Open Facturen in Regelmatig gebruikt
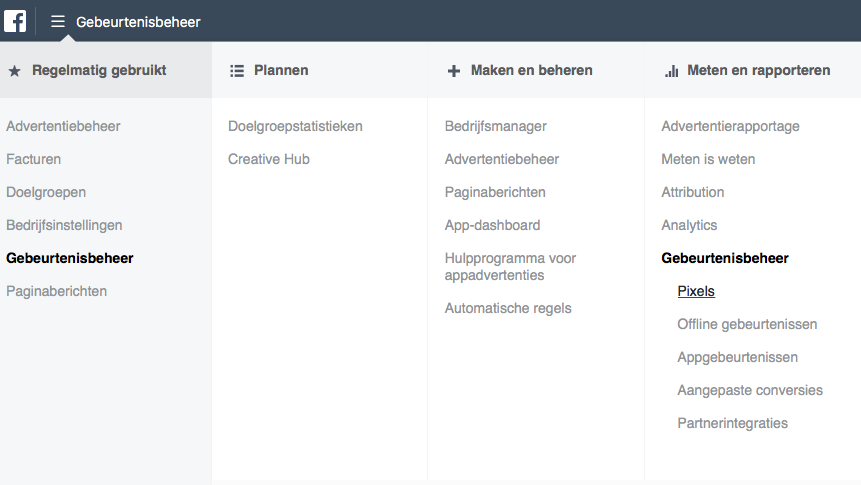The image size is (861, 485). (x=33, y=159)
